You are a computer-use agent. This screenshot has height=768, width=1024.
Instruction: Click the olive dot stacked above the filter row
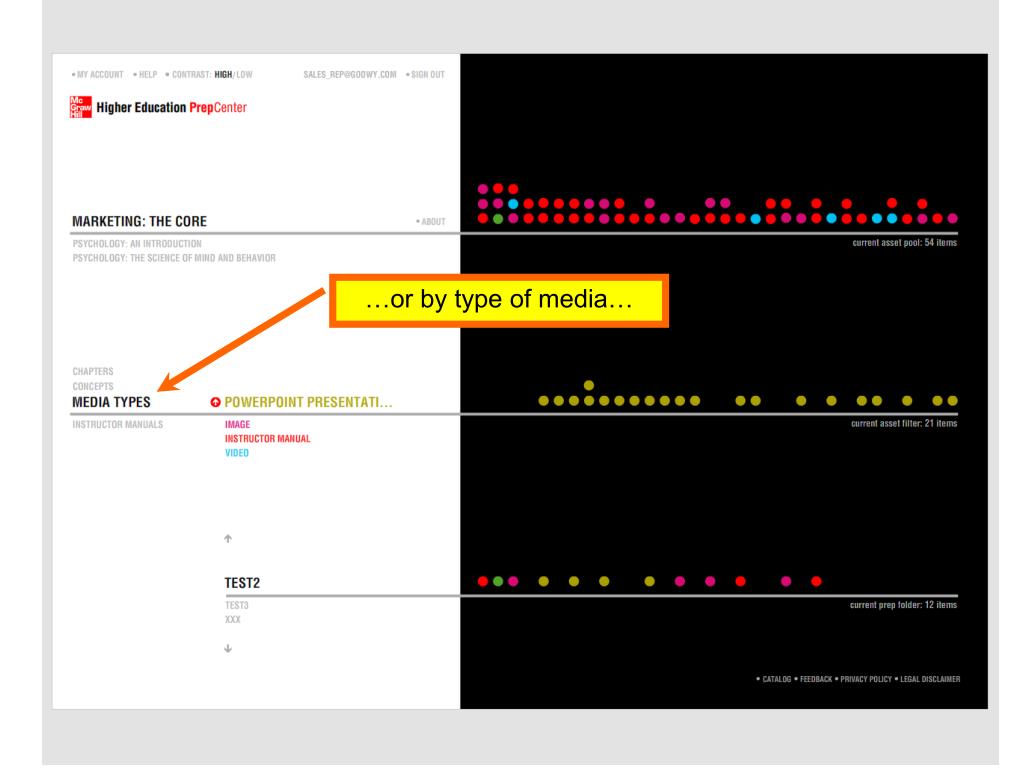click(x=589, y=385)
